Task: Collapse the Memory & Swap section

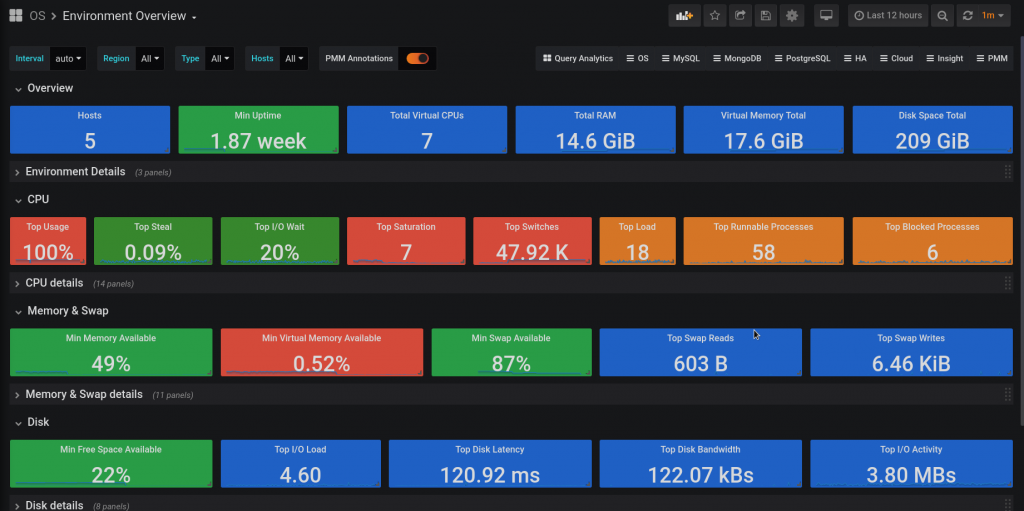Action: [x=67, y=311]
